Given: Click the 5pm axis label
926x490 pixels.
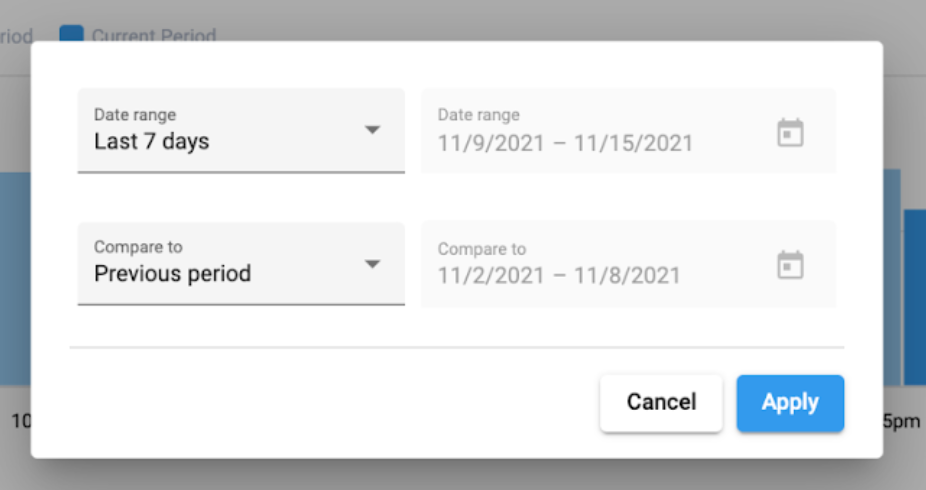Looking at the screenshot, I should 902,422.
